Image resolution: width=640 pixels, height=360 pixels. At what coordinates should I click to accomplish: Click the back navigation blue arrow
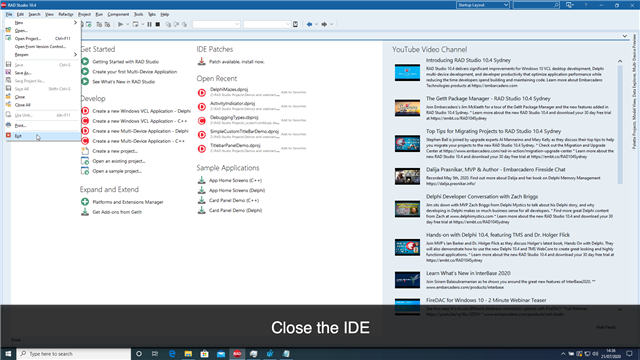pyautogui.click(x=309, y=24)
